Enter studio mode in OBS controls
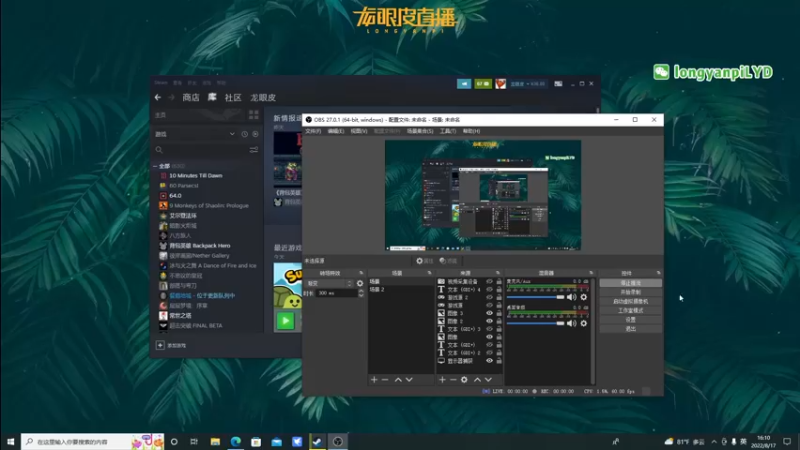The image size is (800, 450). pyautogui.click(x=631, y=310)
